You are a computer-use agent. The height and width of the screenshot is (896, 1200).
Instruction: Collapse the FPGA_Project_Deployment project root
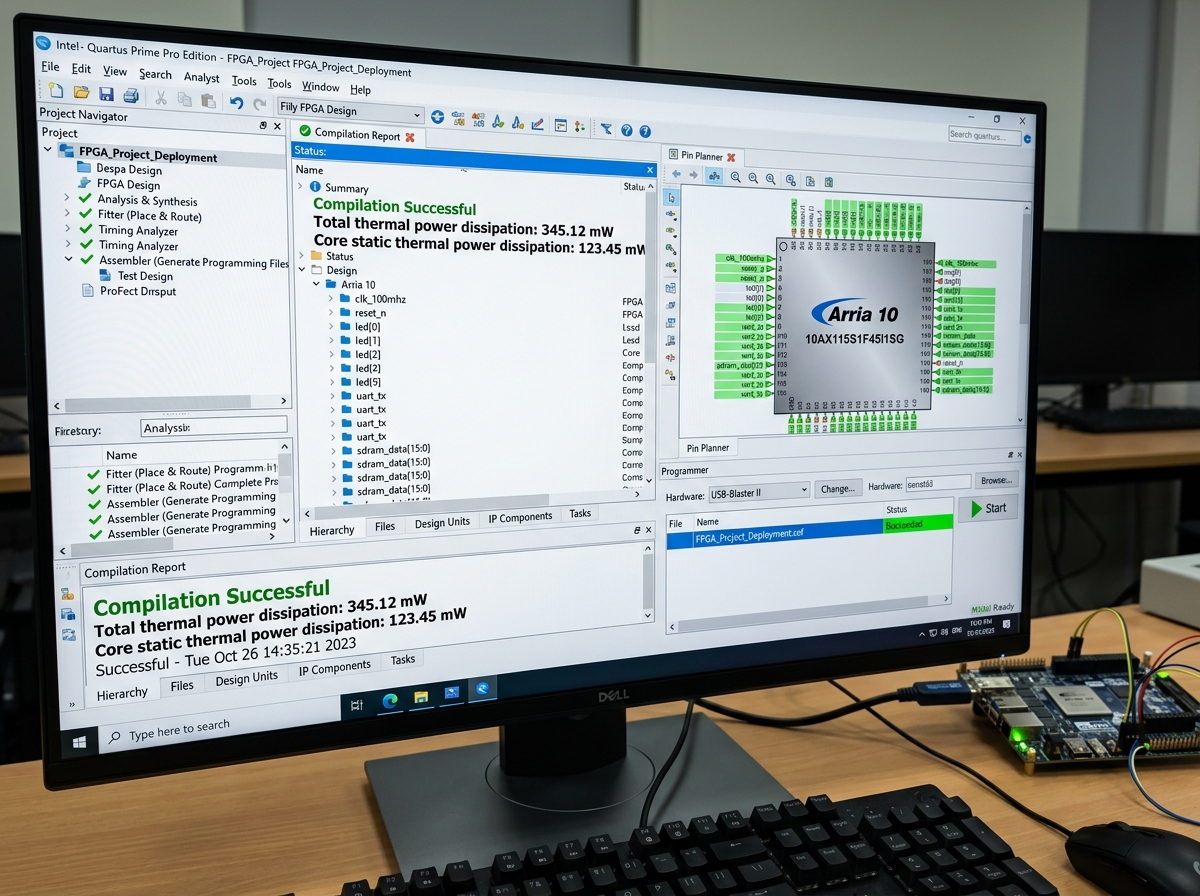(48, 151)
